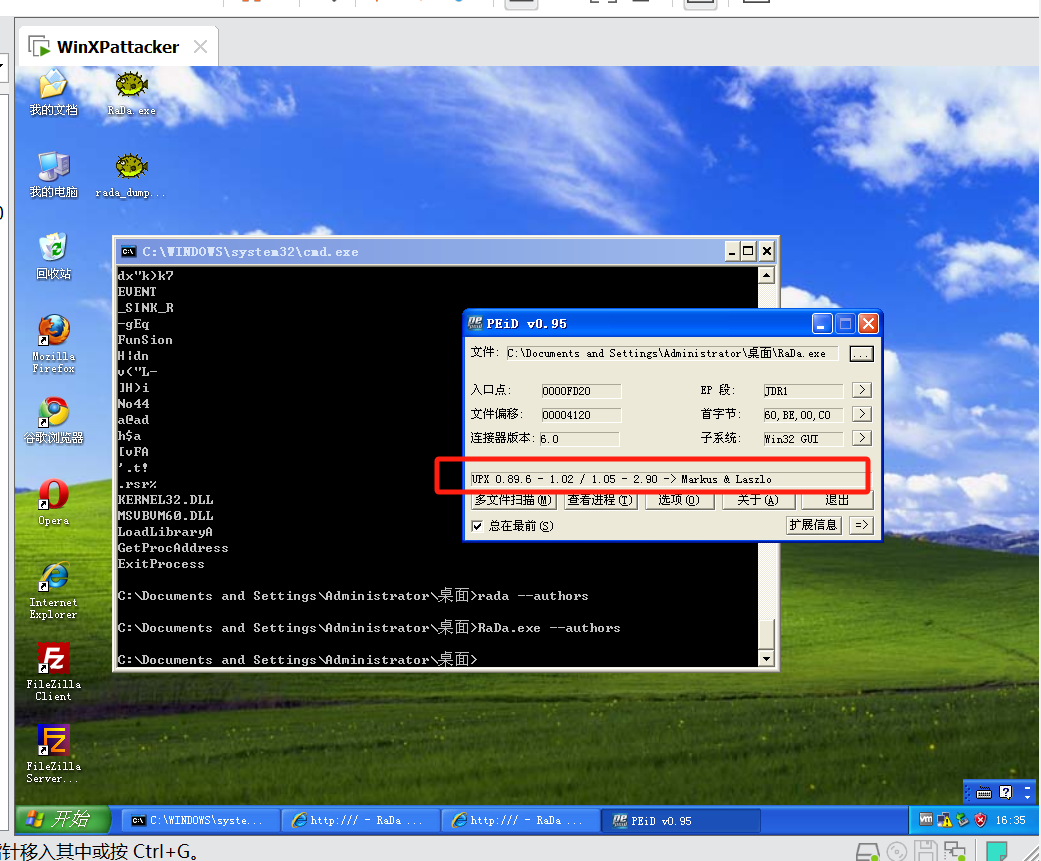Click 连接器版本 linker version field
This screenshot has height=861, width=1041.
click(x=579, y=439)
